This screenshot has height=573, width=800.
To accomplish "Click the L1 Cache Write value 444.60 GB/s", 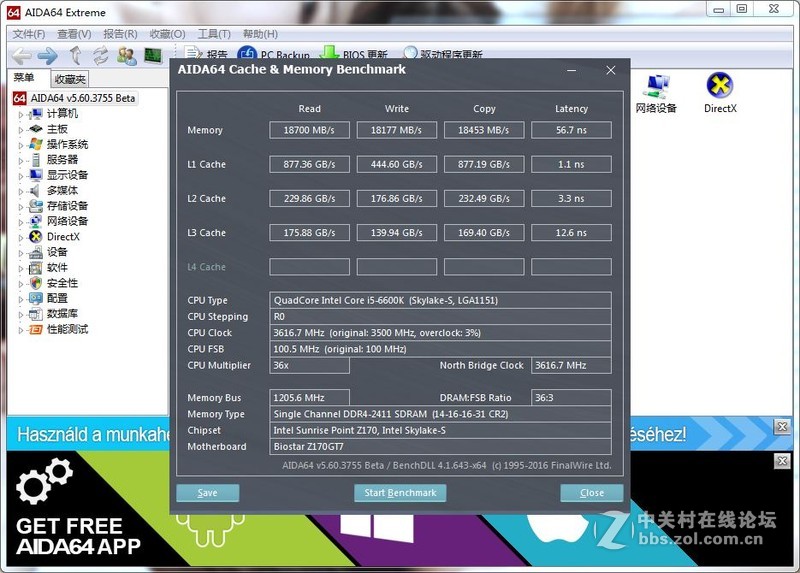I will click(x=396, y=164).
